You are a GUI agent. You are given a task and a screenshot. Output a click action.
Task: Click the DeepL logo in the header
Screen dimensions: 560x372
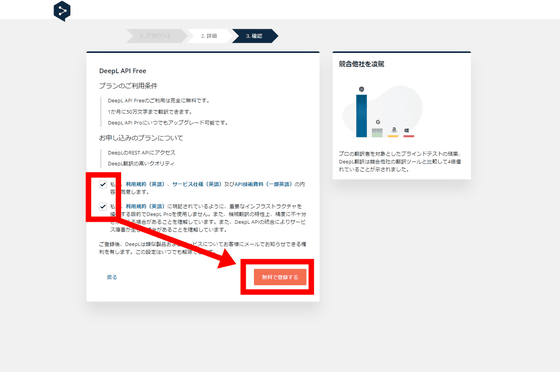62,11
